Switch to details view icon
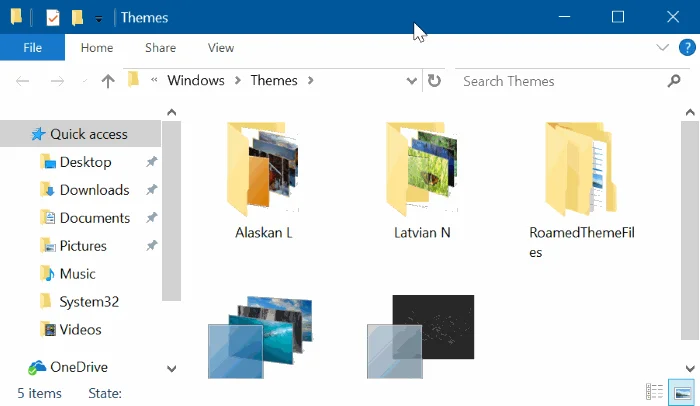The width and height of the screenshot is (700, 406). tap(654, 392)
